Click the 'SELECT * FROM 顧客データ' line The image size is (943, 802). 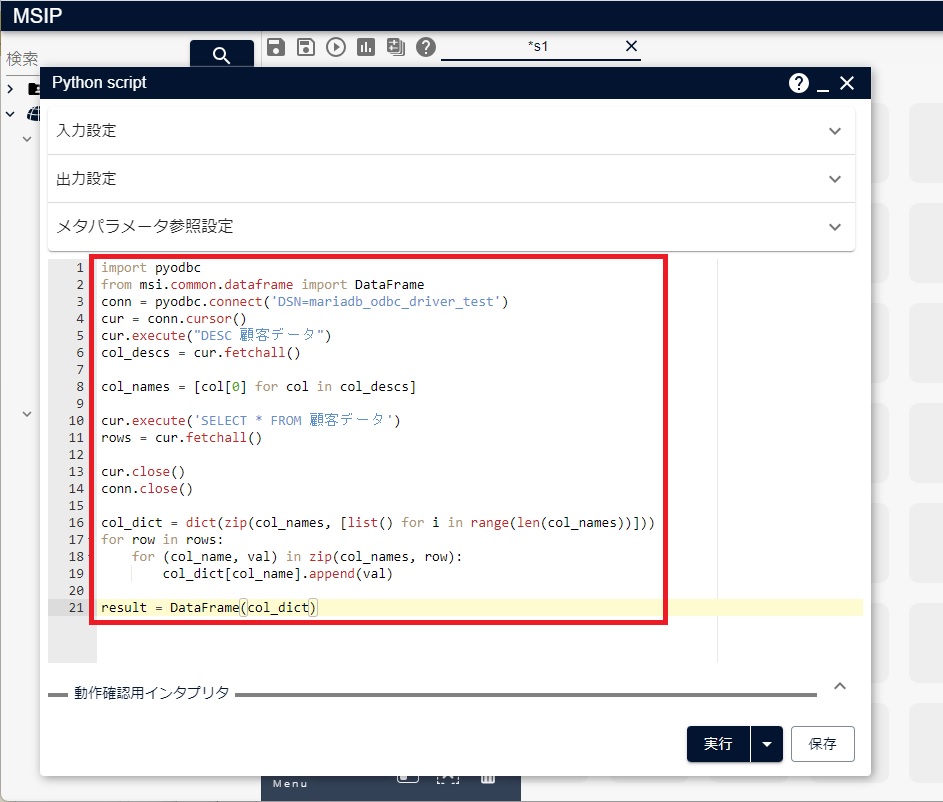tap(250, 420)
